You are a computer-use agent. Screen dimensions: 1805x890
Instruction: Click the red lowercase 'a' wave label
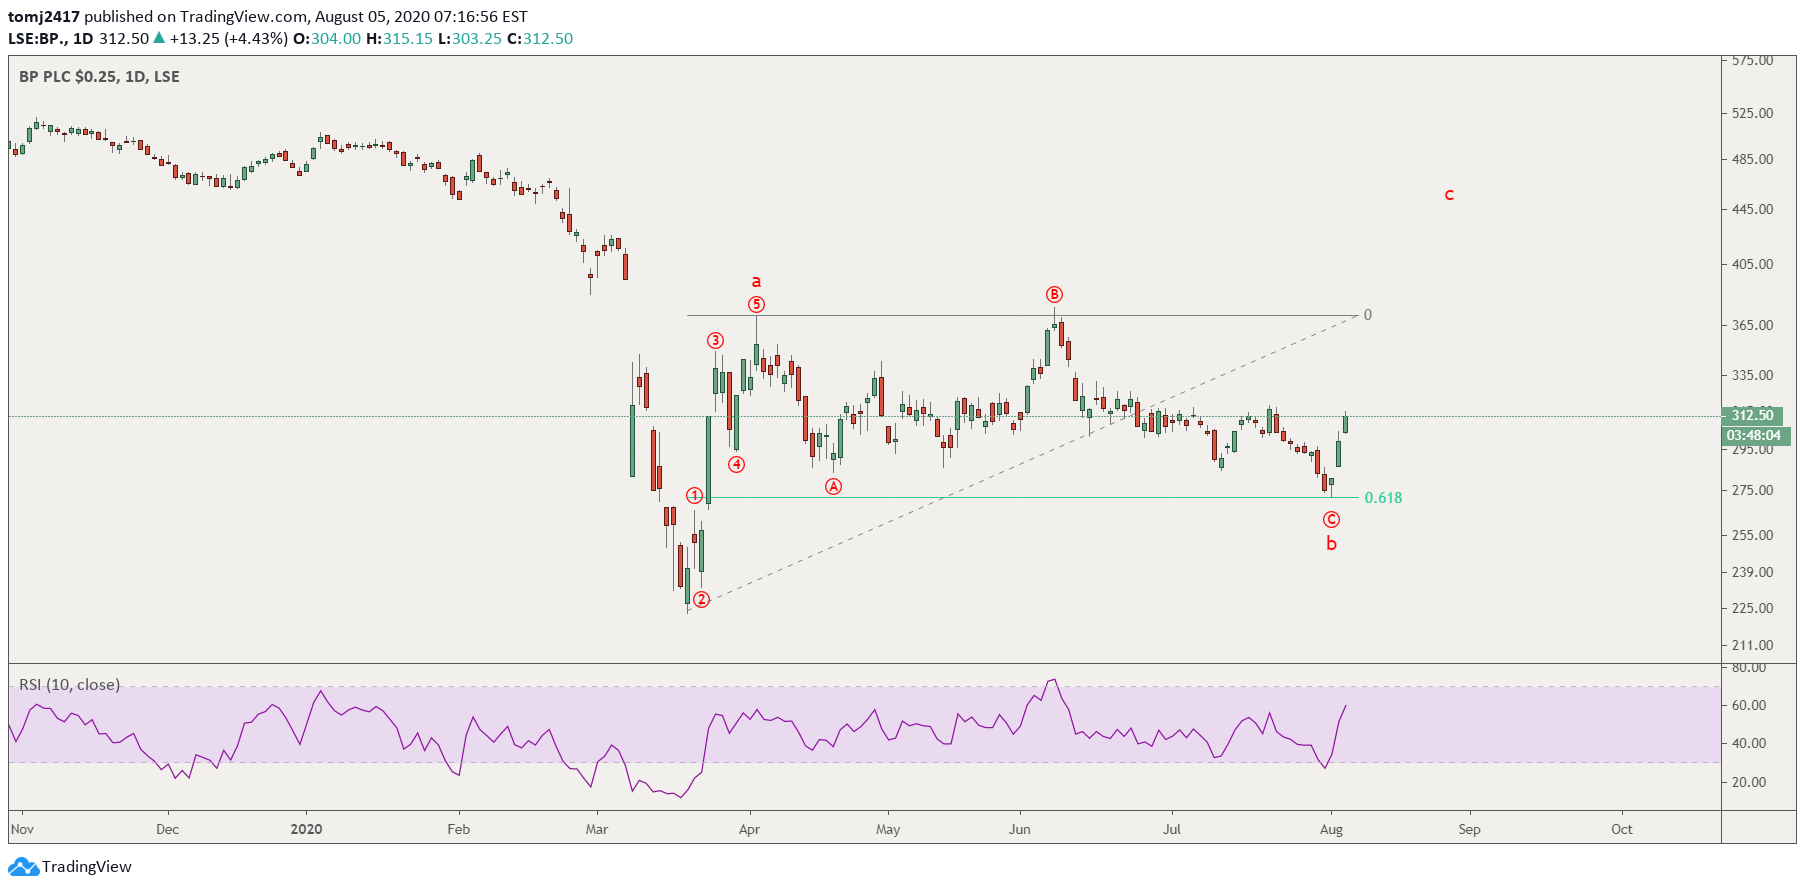coord(756,282)
